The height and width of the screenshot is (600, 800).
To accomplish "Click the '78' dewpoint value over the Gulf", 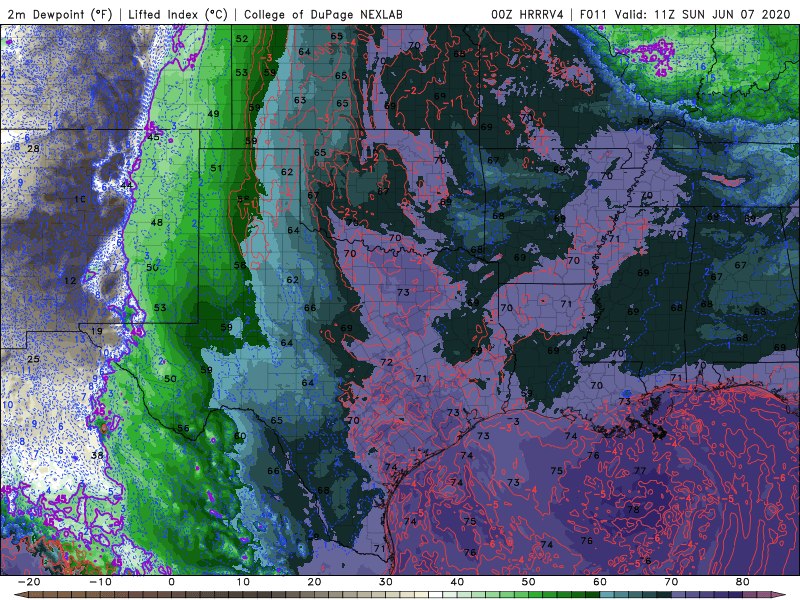I will 633,509.
